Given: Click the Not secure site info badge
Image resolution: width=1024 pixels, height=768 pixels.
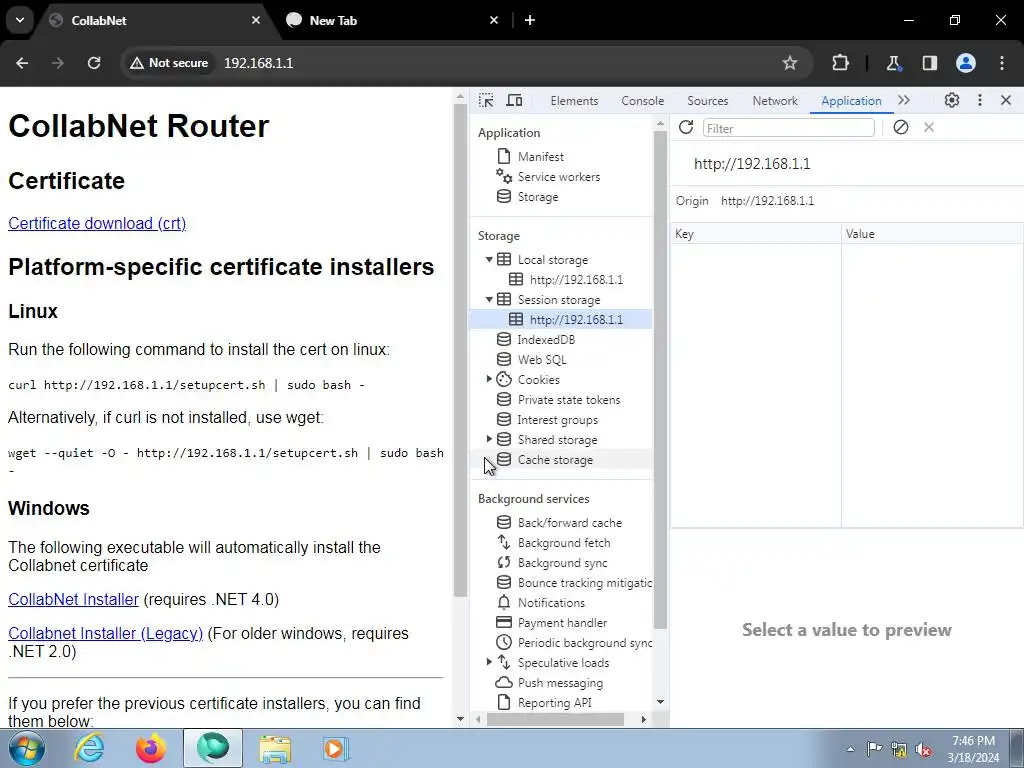Looking at the screenshot, I should click(168, 63).
